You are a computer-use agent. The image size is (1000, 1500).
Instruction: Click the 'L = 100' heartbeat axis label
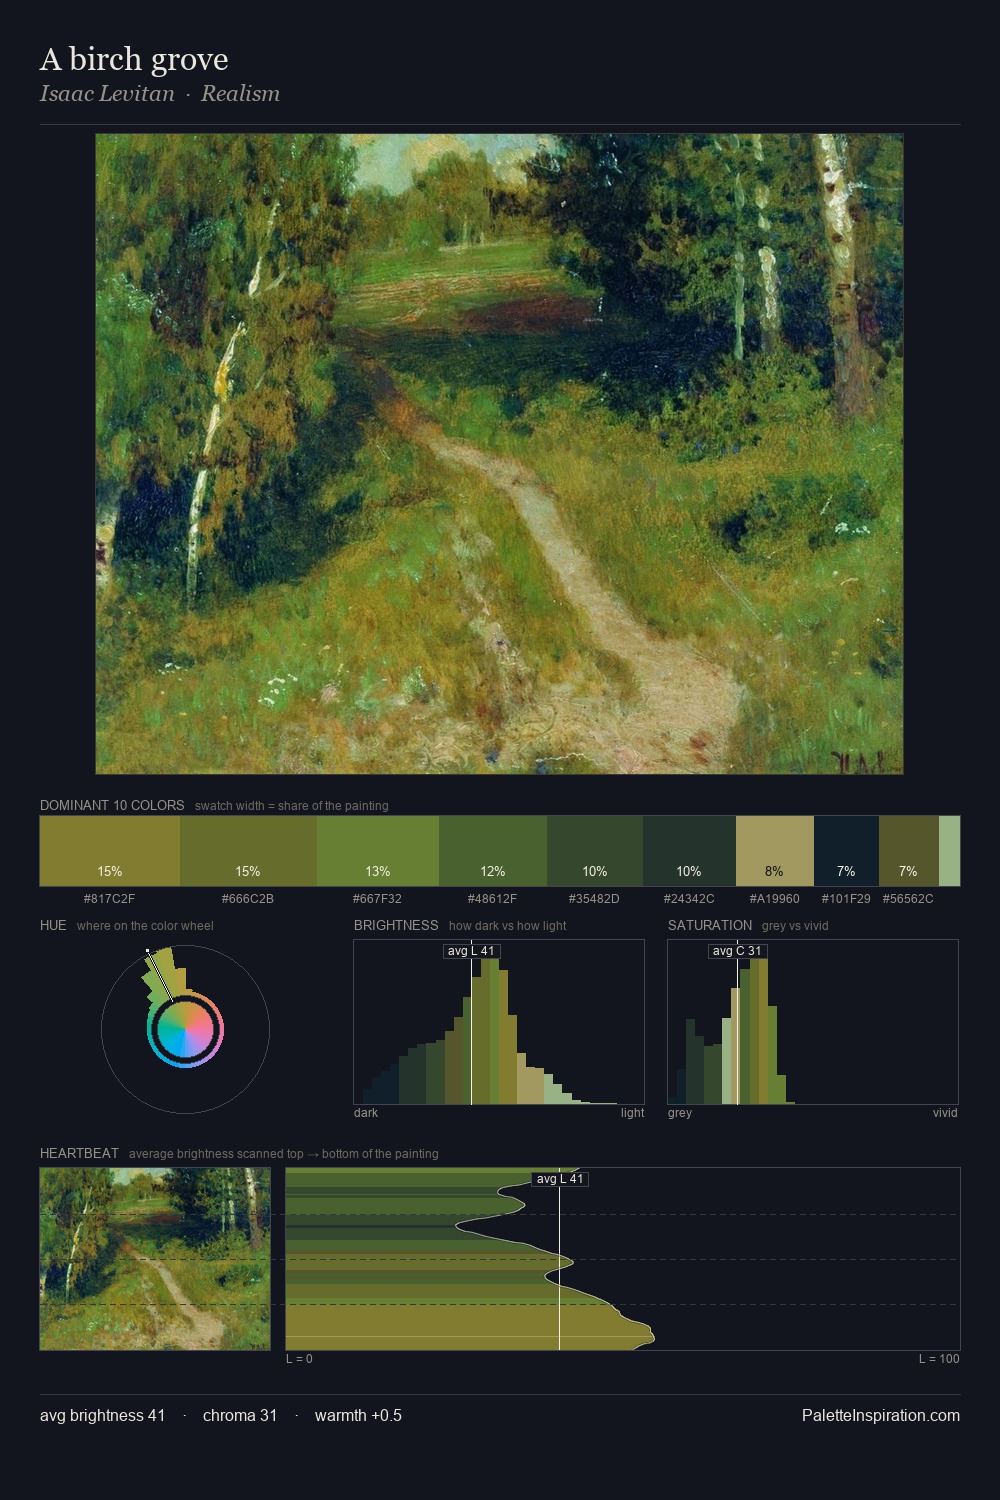[939, 1359]
